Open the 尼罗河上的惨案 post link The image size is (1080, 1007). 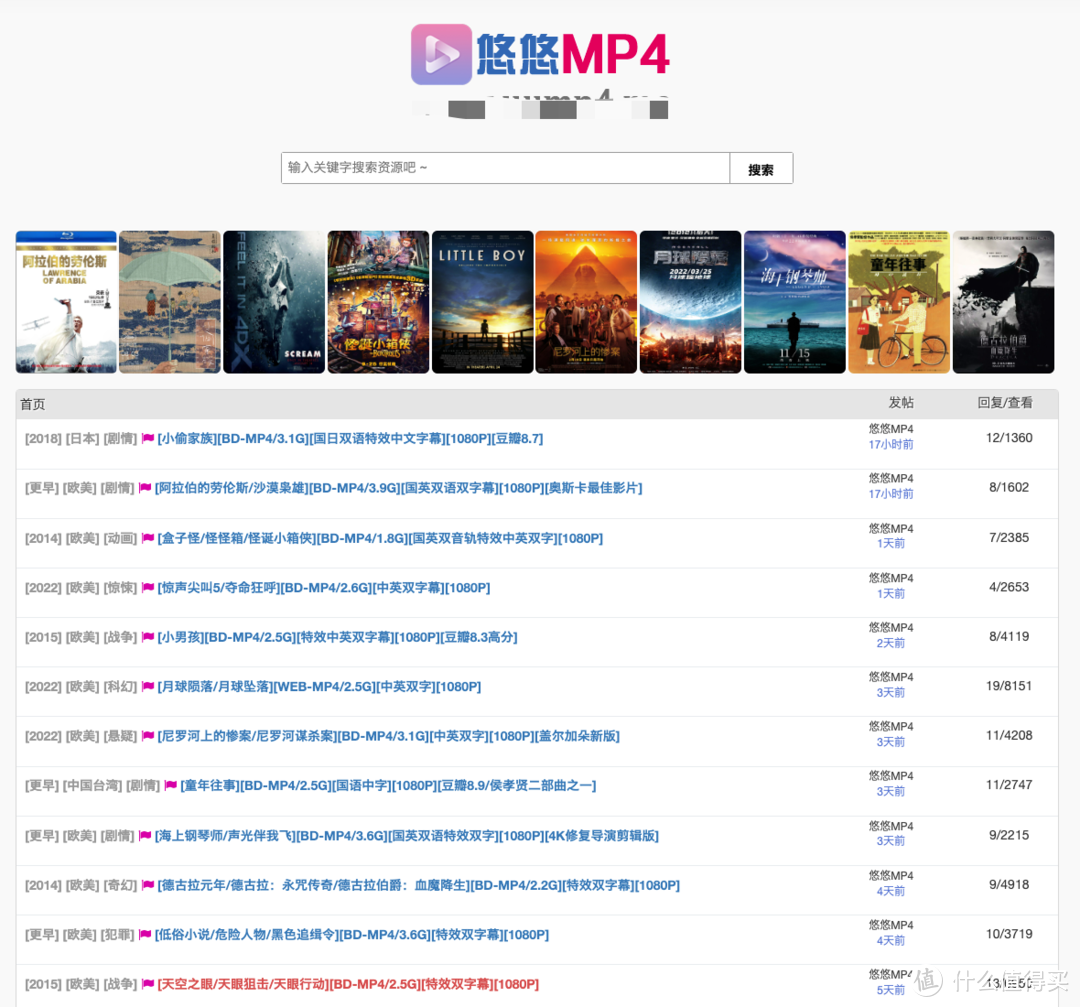coord(388,736)
